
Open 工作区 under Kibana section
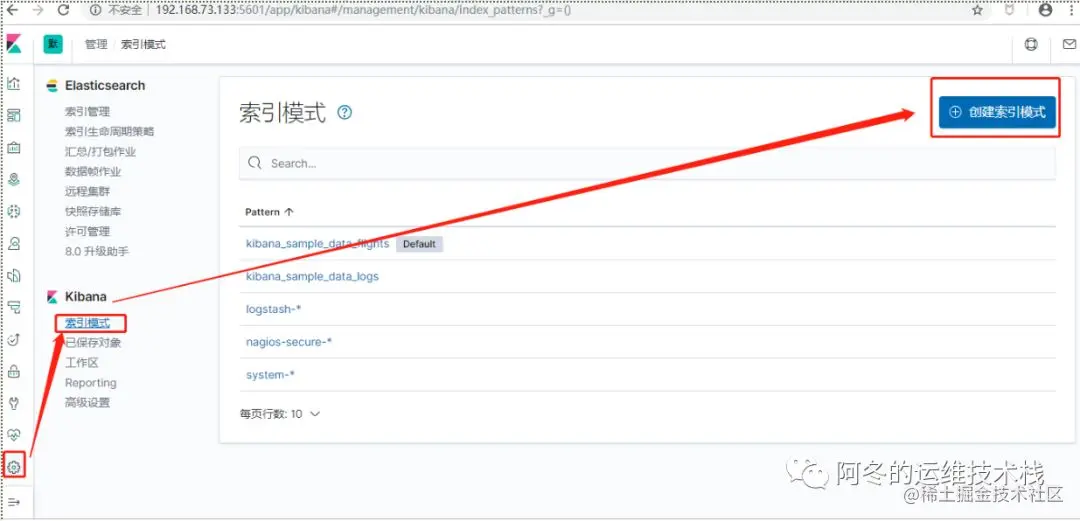(x=82, y=362)
